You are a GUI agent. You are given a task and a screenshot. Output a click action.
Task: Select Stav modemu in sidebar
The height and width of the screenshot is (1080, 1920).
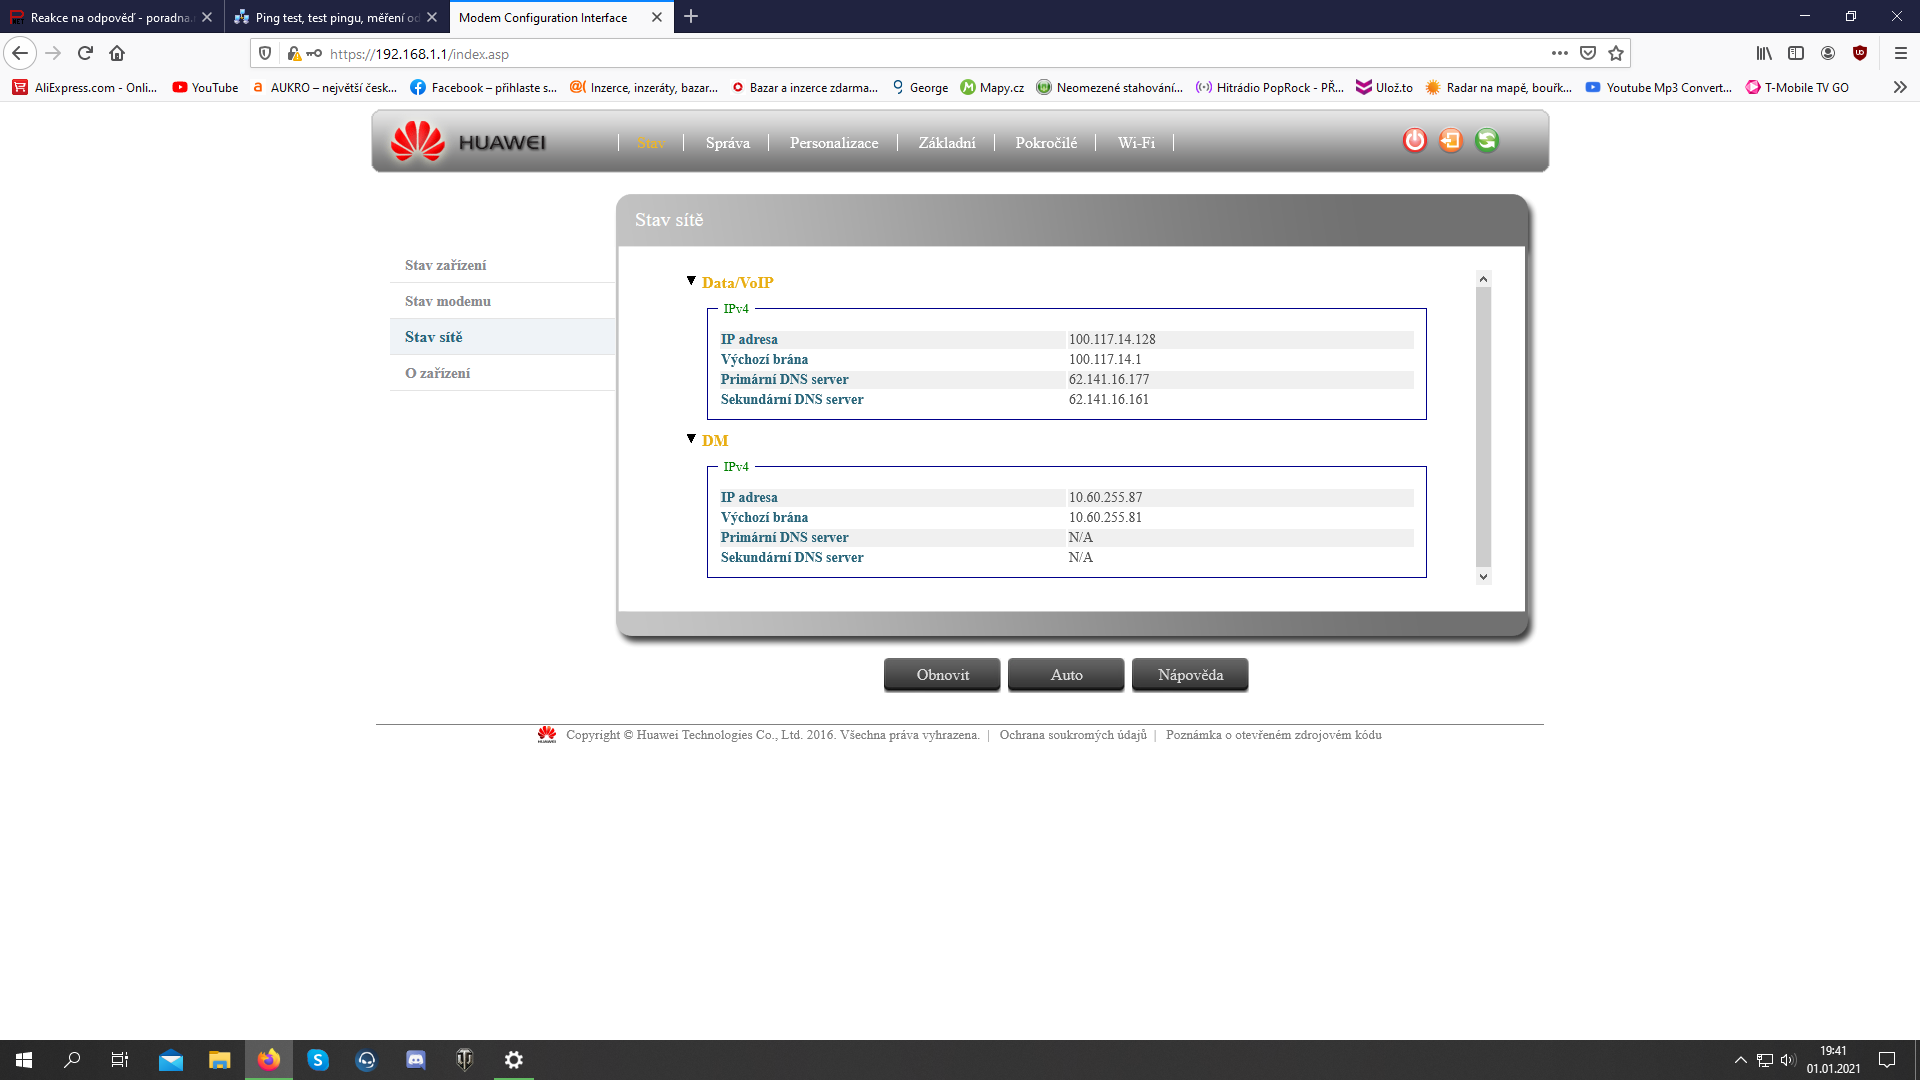pos(448,301)
